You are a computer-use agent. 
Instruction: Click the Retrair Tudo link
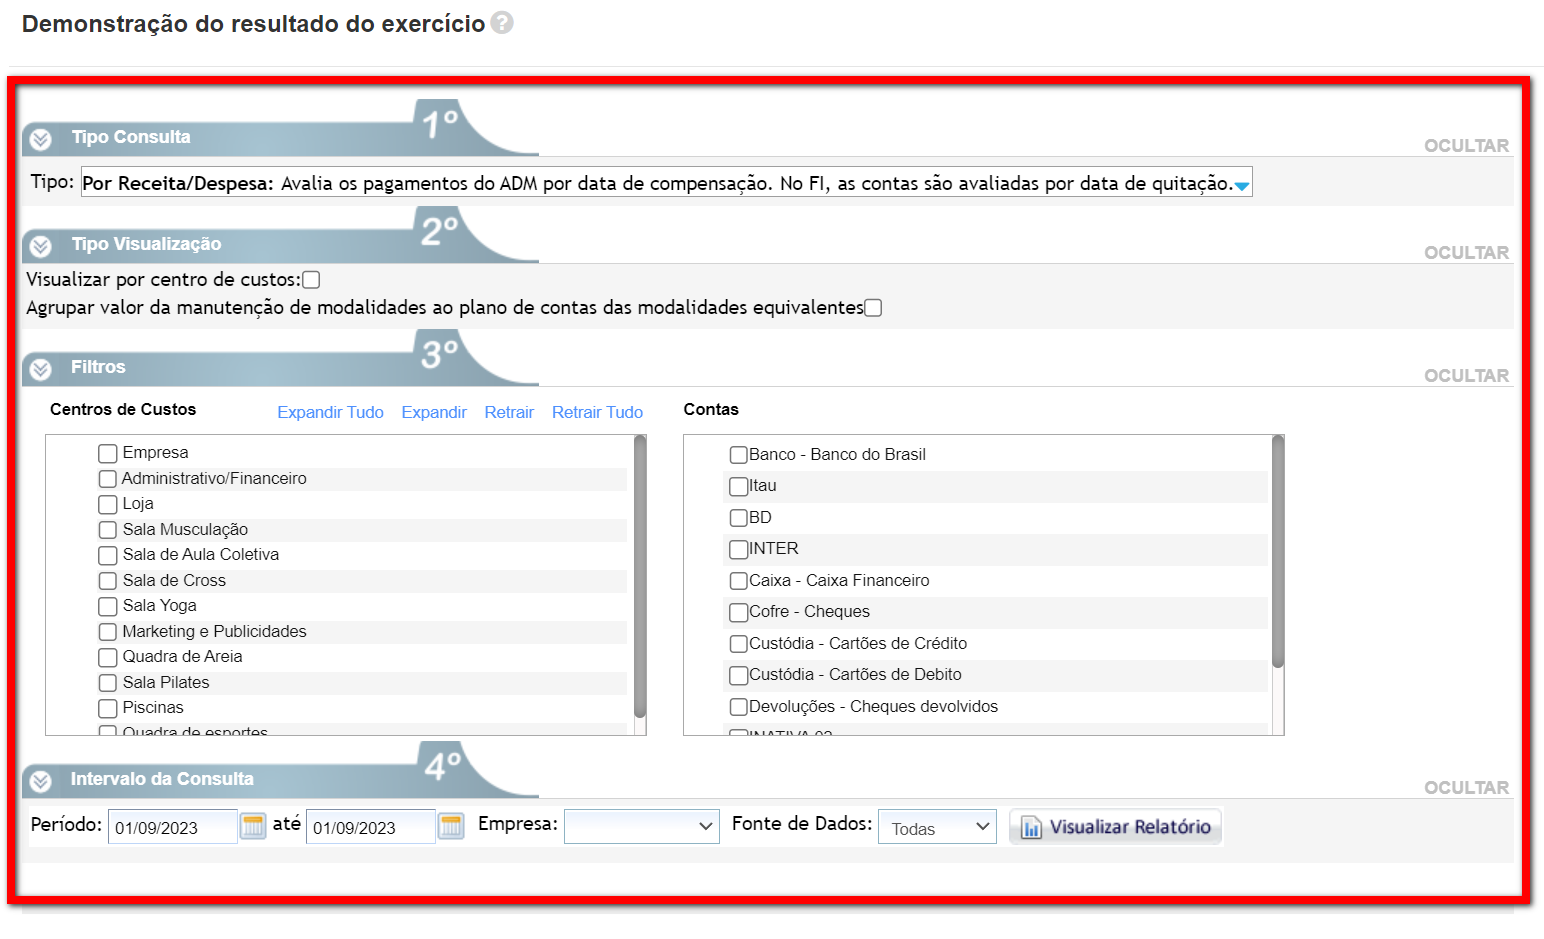tap(597, 412)
